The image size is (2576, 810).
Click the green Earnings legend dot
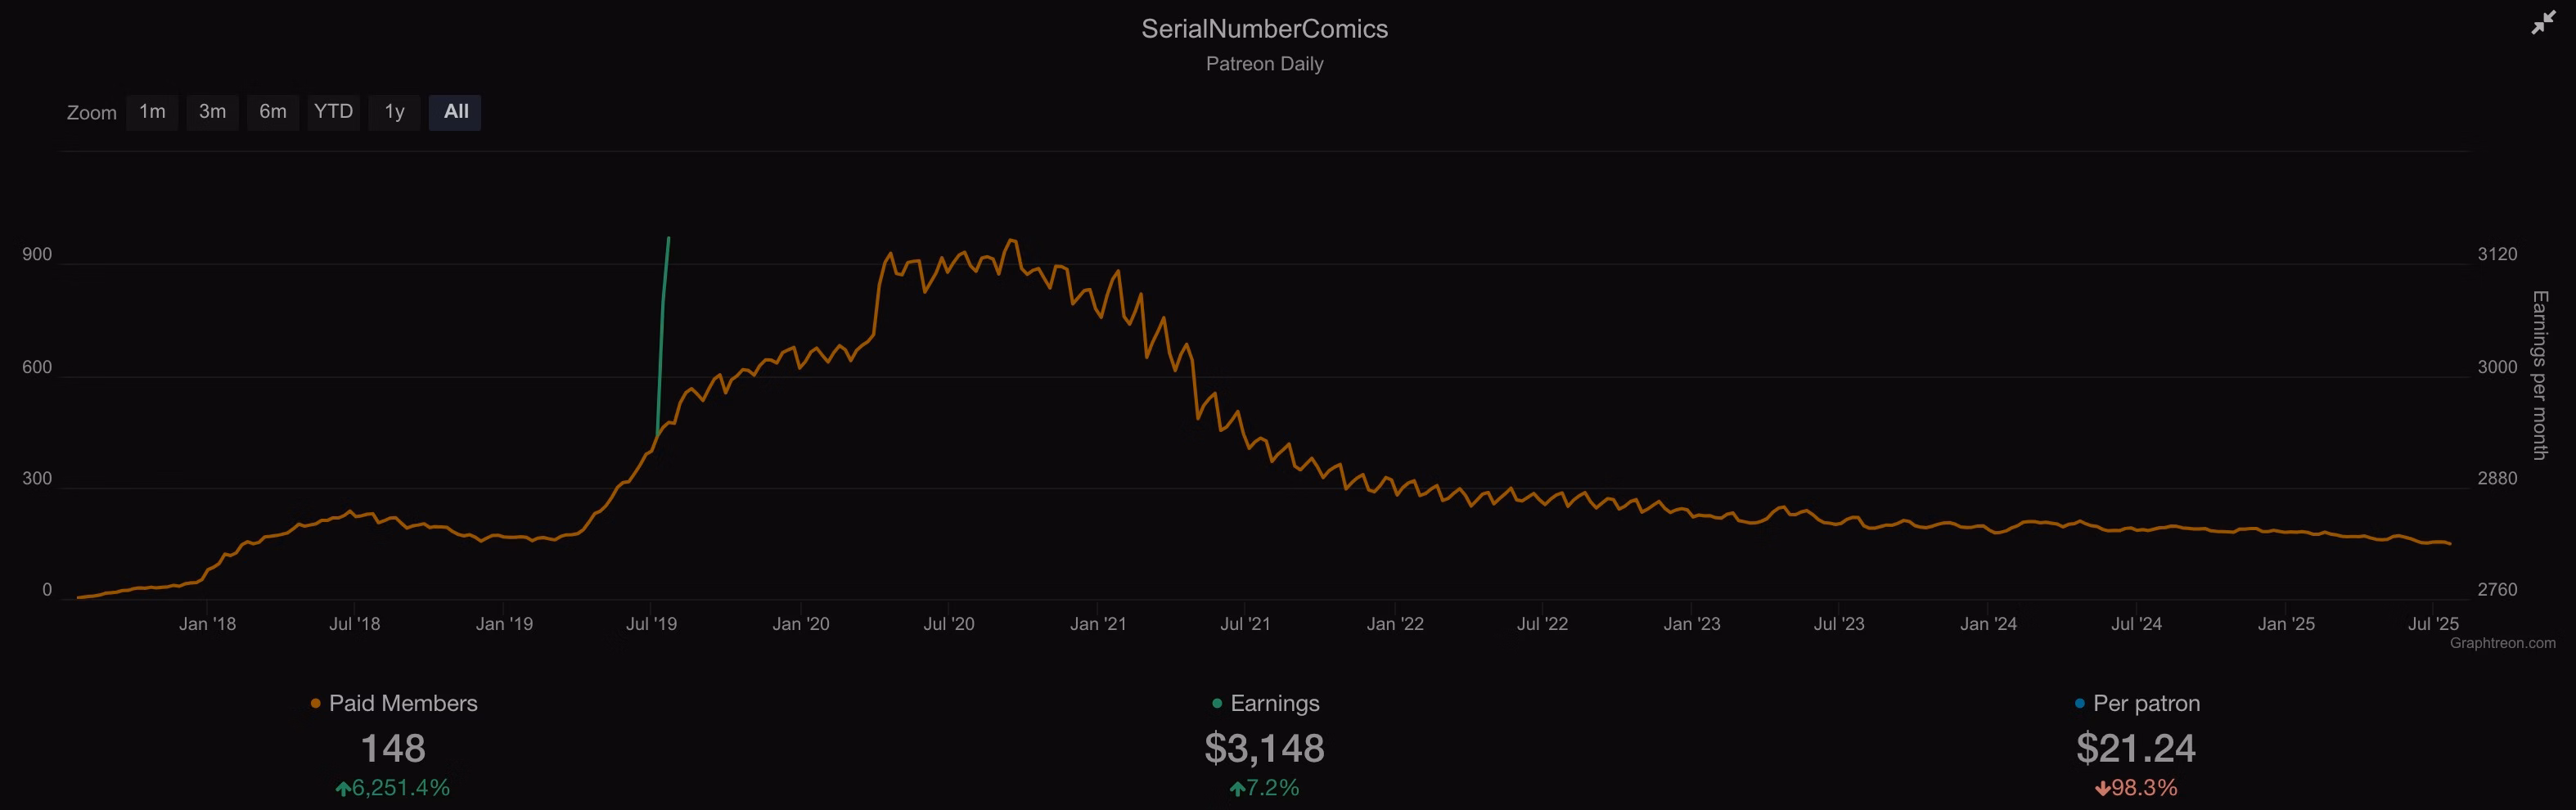point(1217,704)
